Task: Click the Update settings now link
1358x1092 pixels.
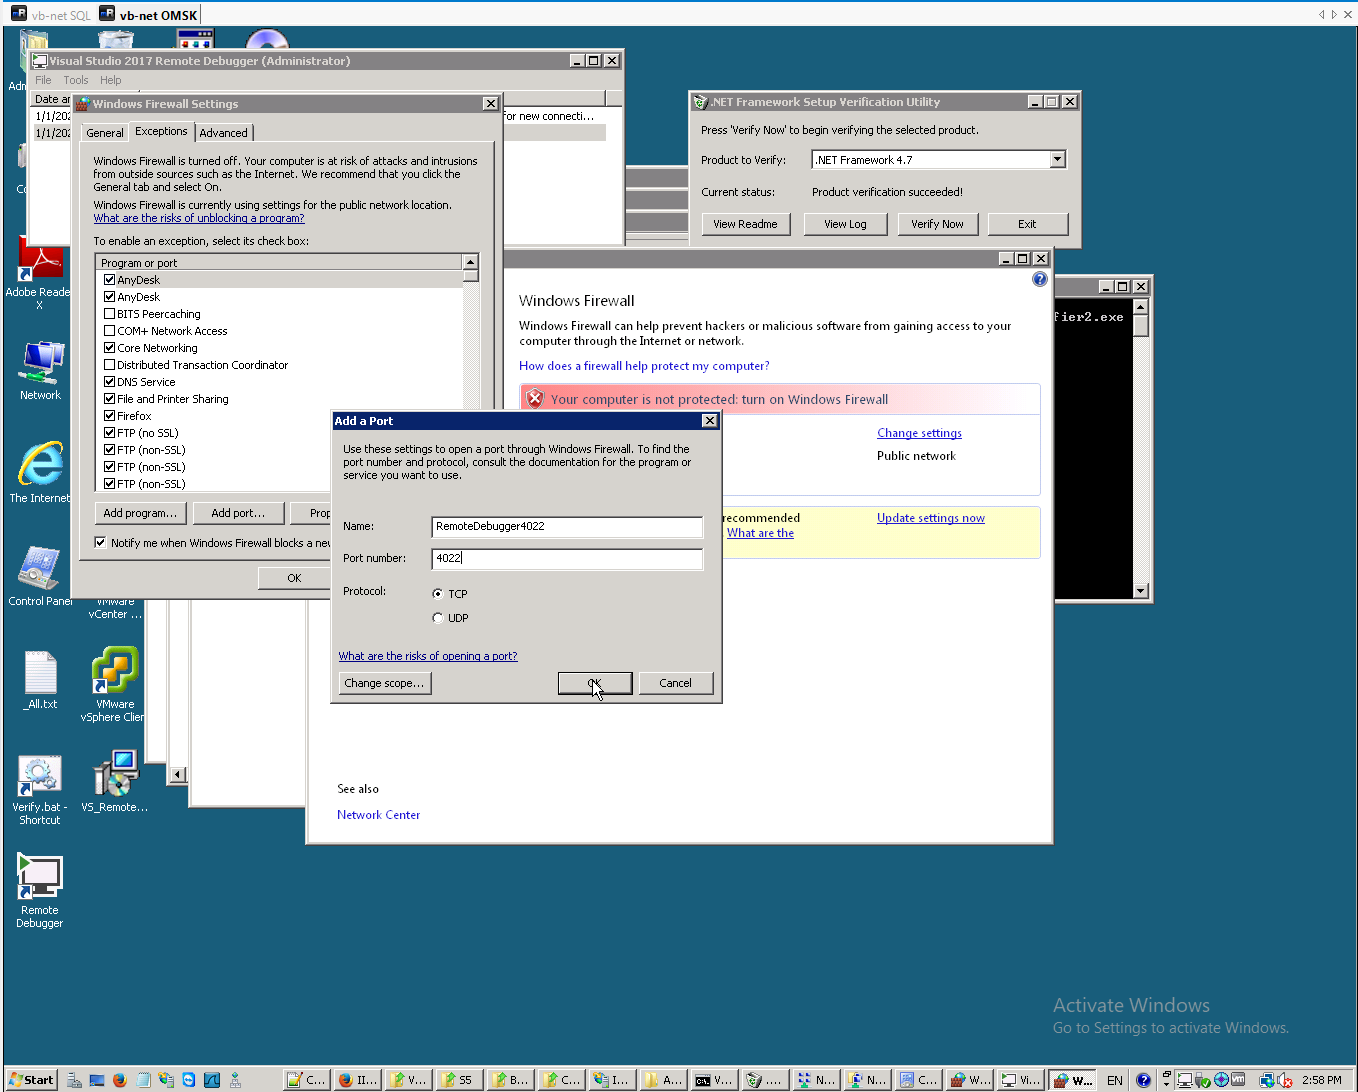Action: [931, 518]
